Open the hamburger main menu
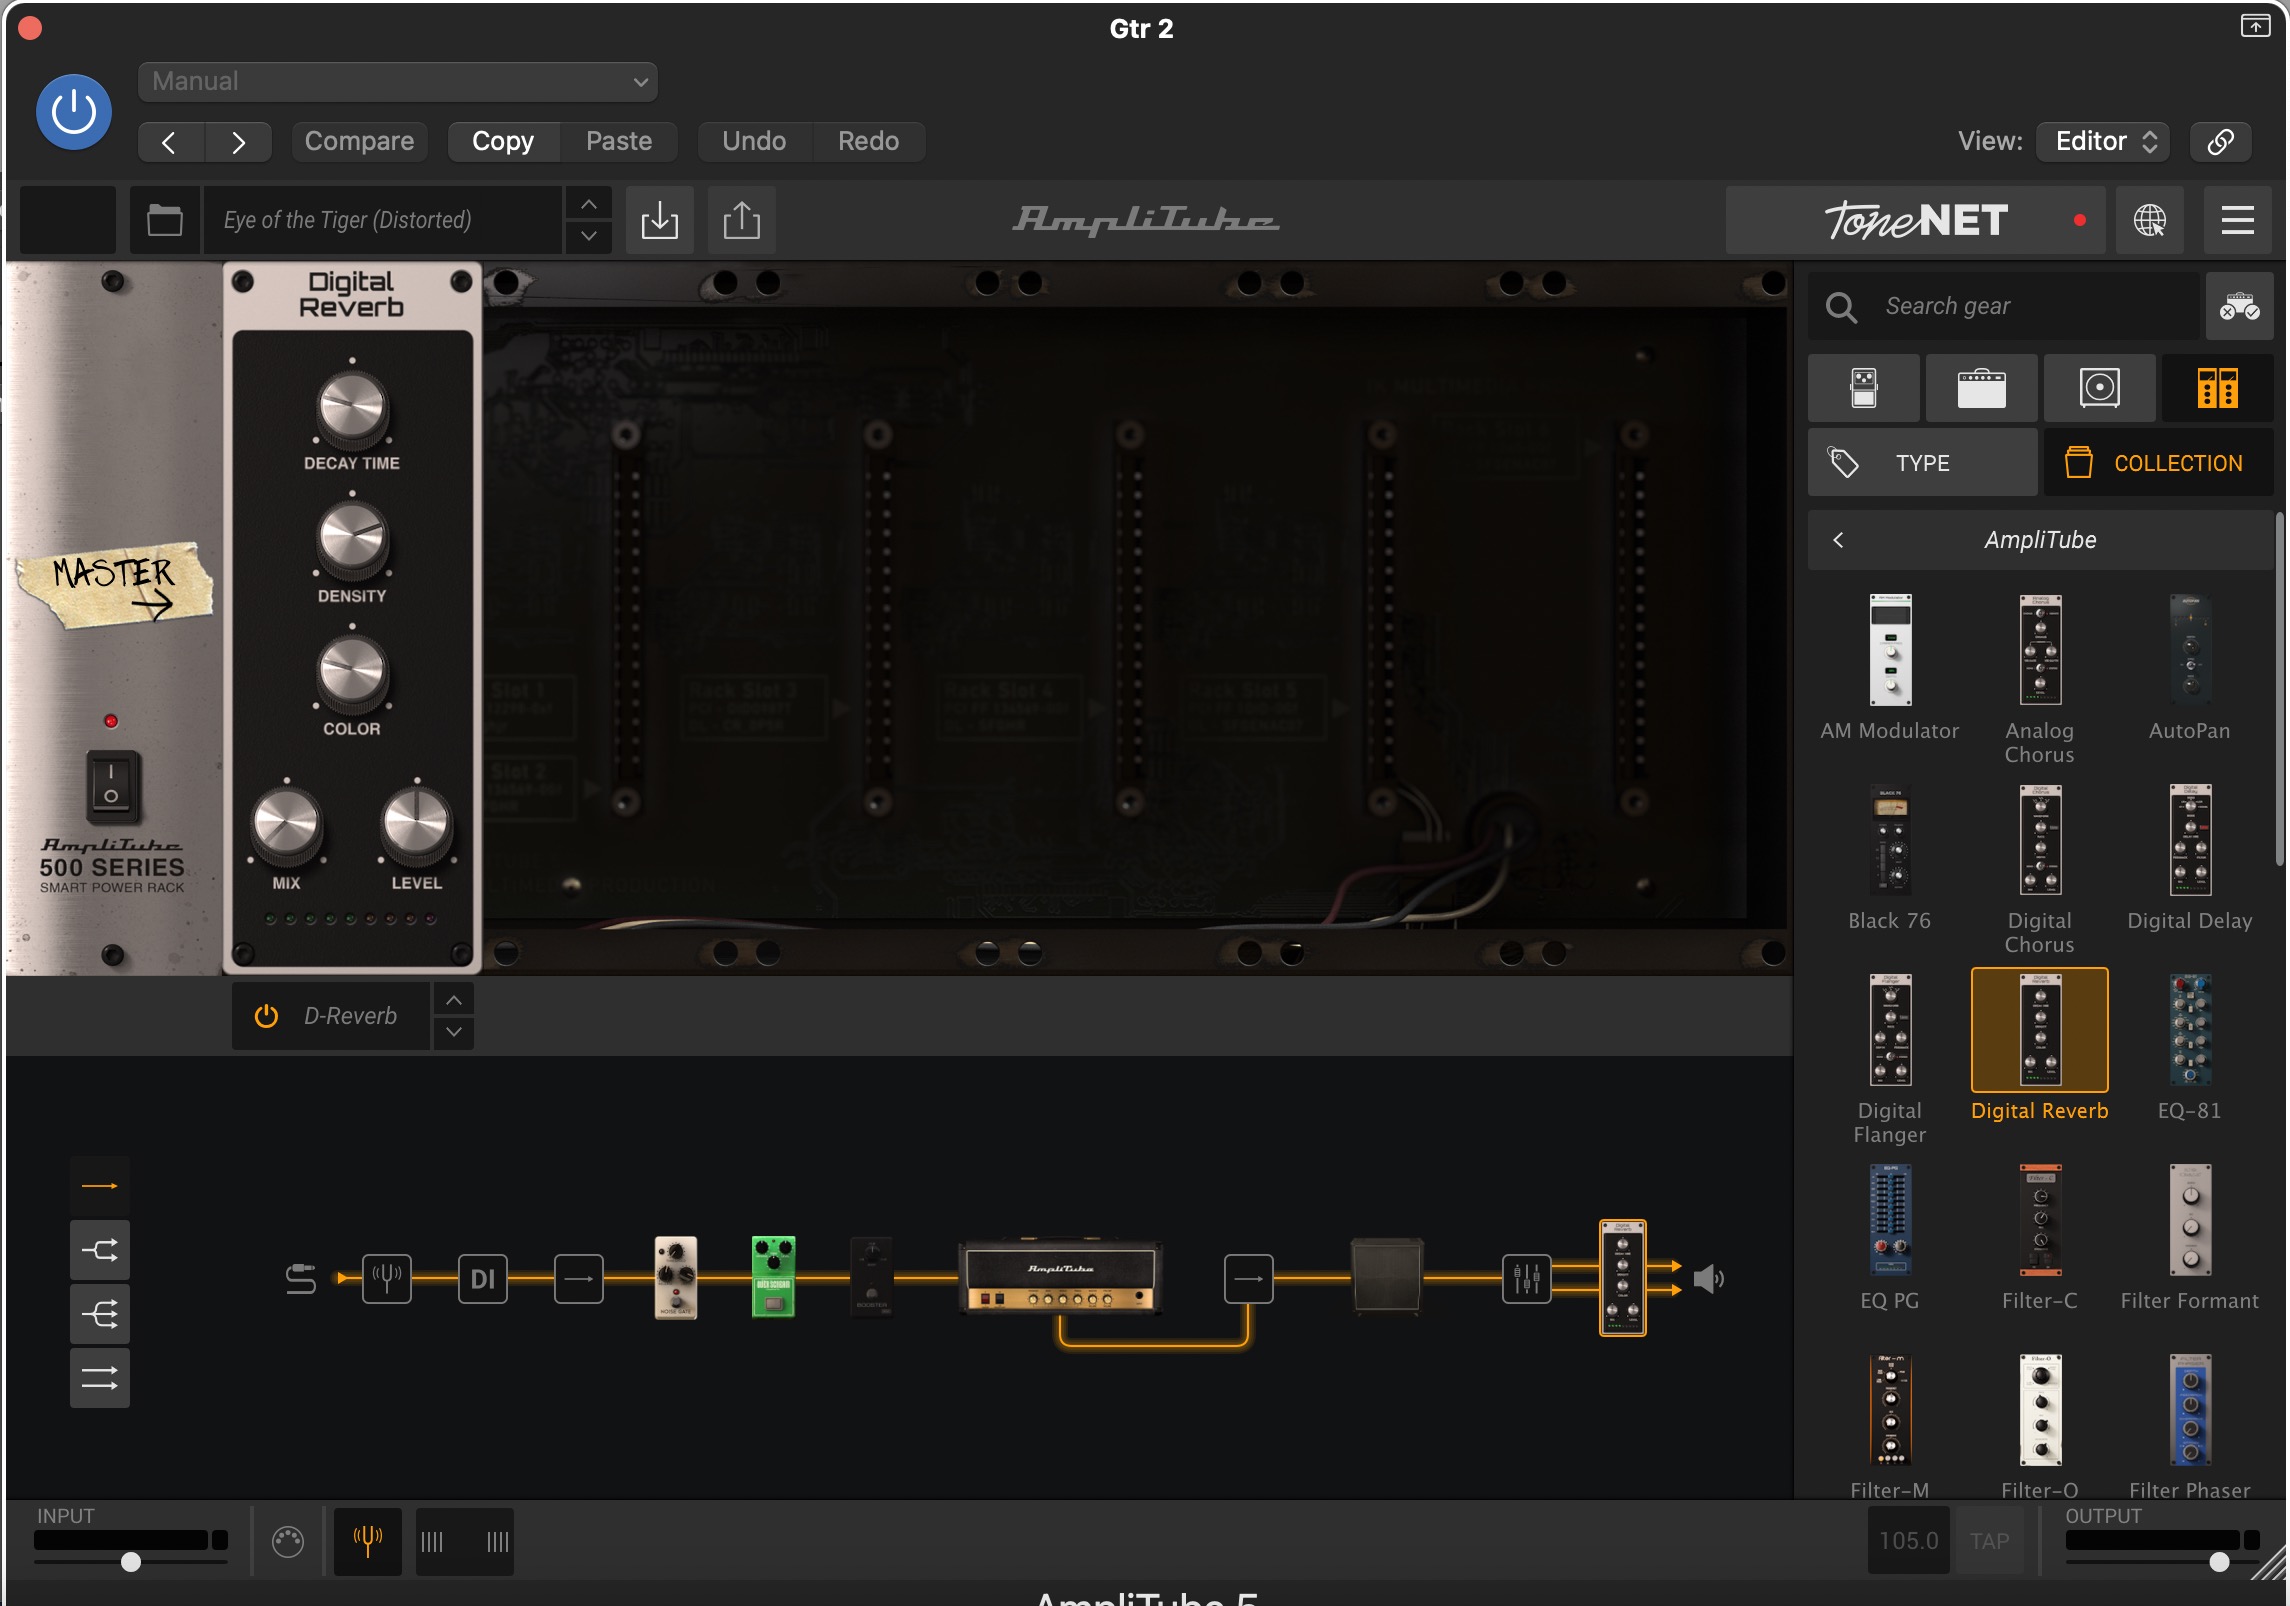 2238,220
